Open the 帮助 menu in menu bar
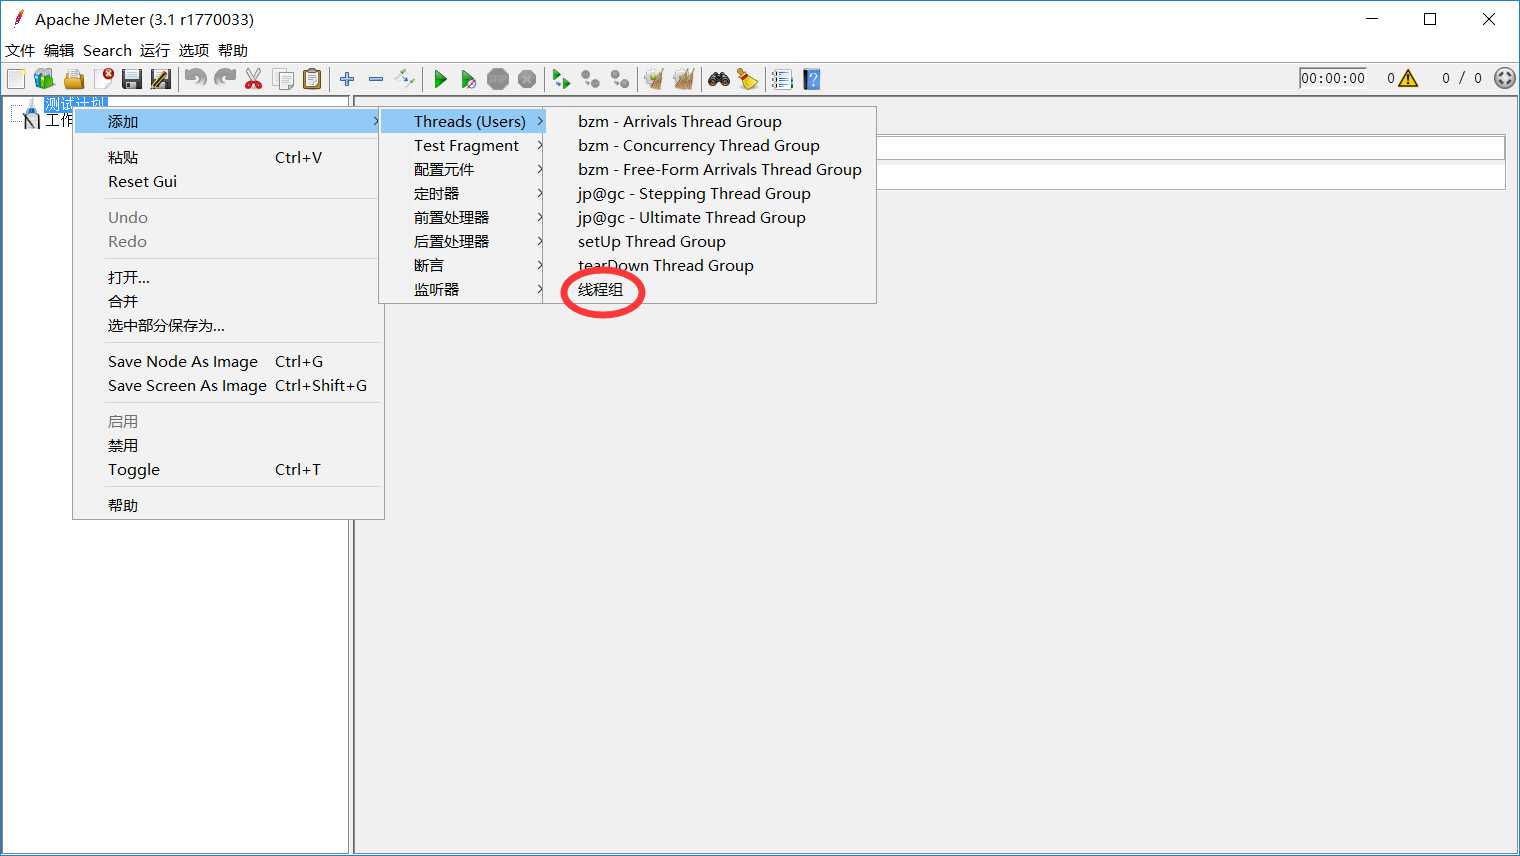 [x=233, y=50]
